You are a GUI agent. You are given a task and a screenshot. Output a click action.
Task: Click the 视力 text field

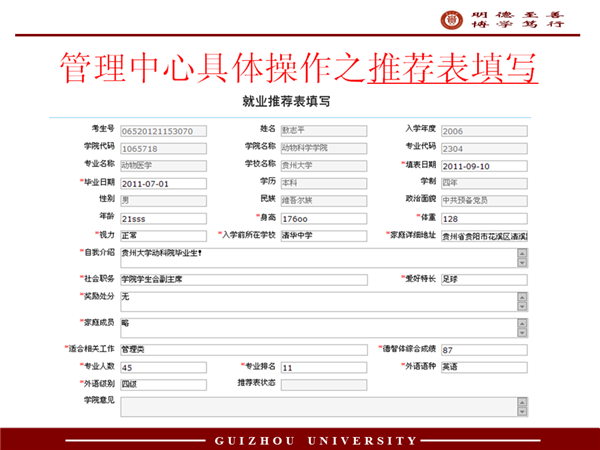(162, 235)
